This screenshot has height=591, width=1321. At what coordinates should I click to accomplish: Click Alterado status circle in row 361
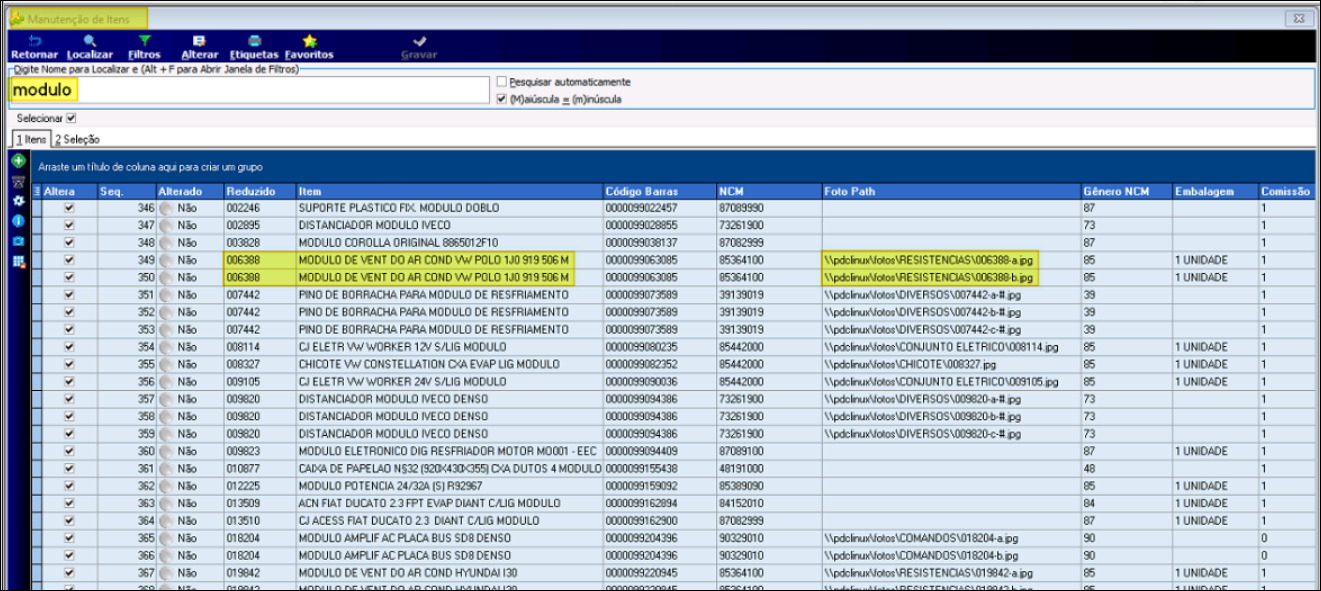[166, 468]
